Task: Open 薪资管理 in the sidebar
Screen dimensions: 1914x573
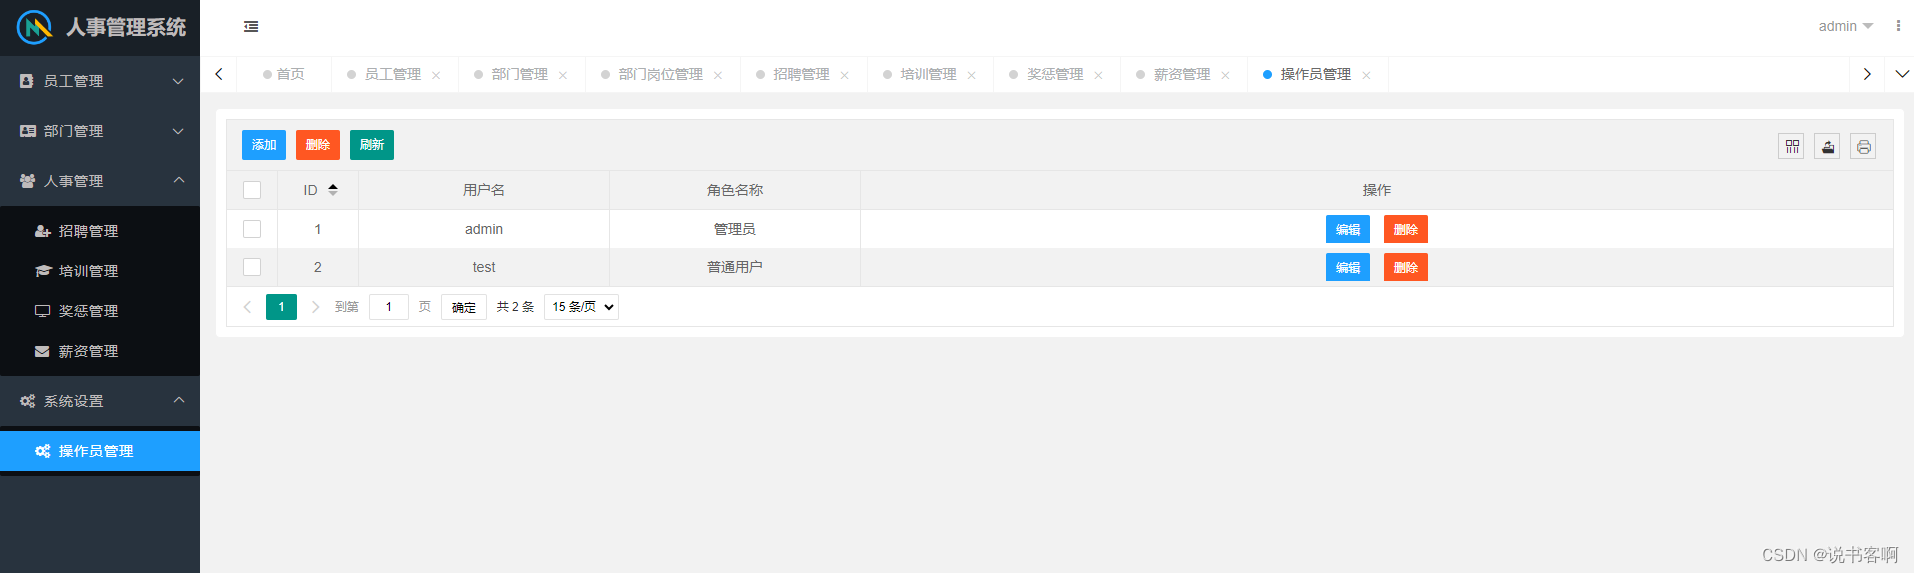Action: coord(100,351)
